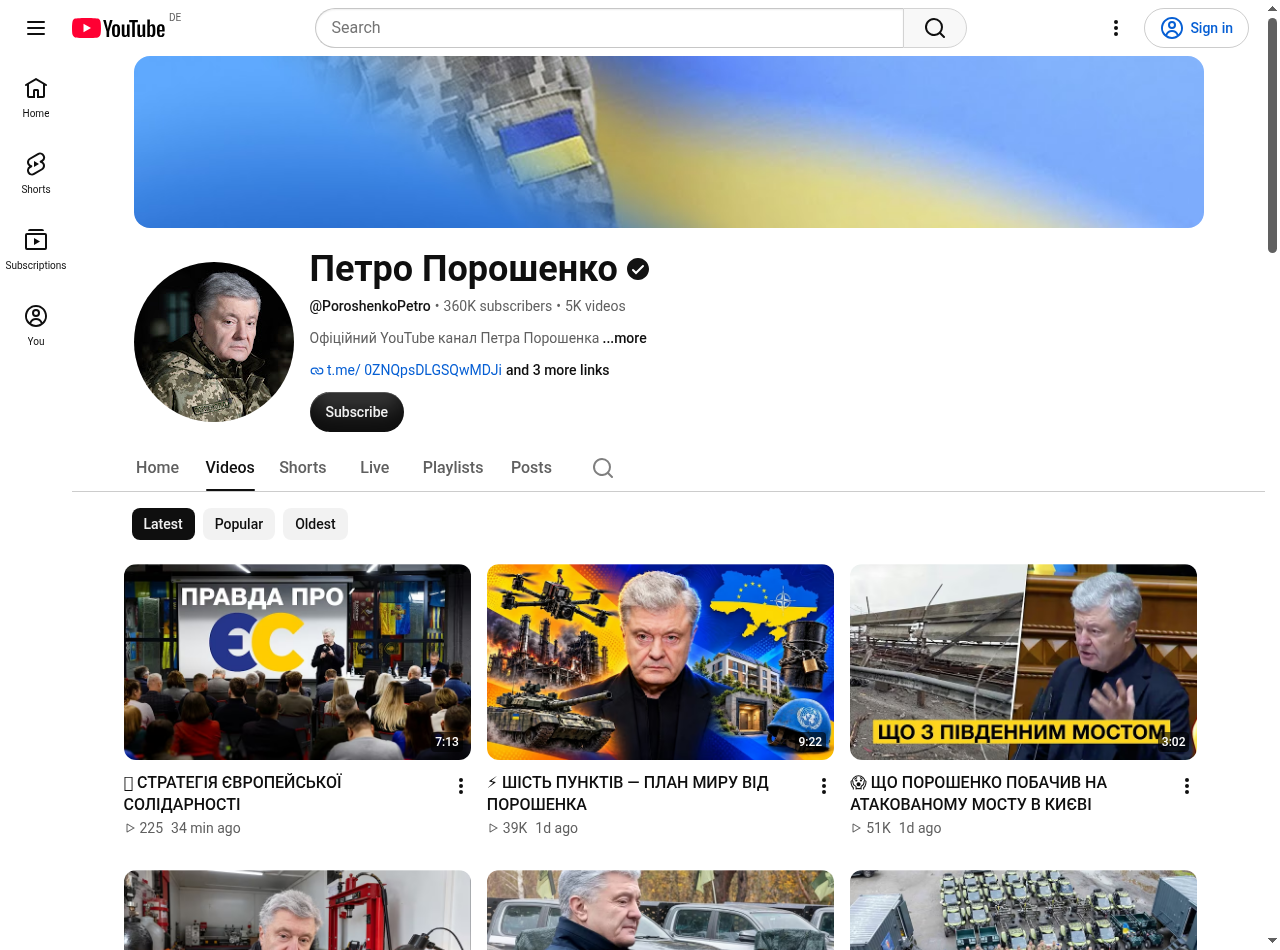Click the 5K videos count
Image resolution: width=1280 pixels, height=950 pixels.
pyautogui.click(x=595, y=306)
